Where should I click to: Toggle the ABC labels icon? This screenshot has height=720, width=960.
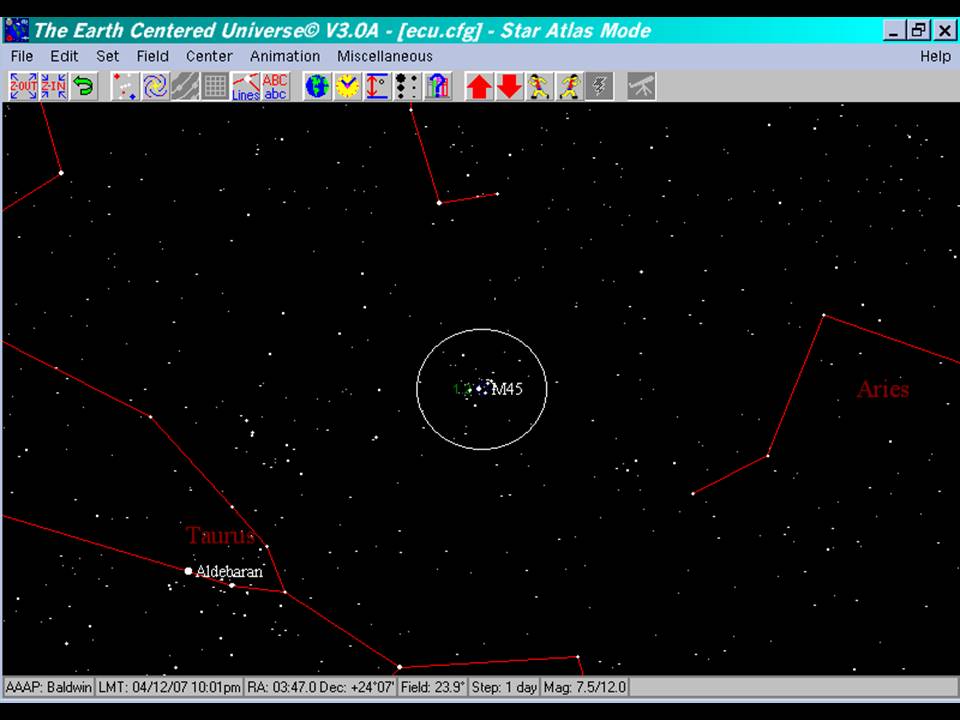click(275, 86)
